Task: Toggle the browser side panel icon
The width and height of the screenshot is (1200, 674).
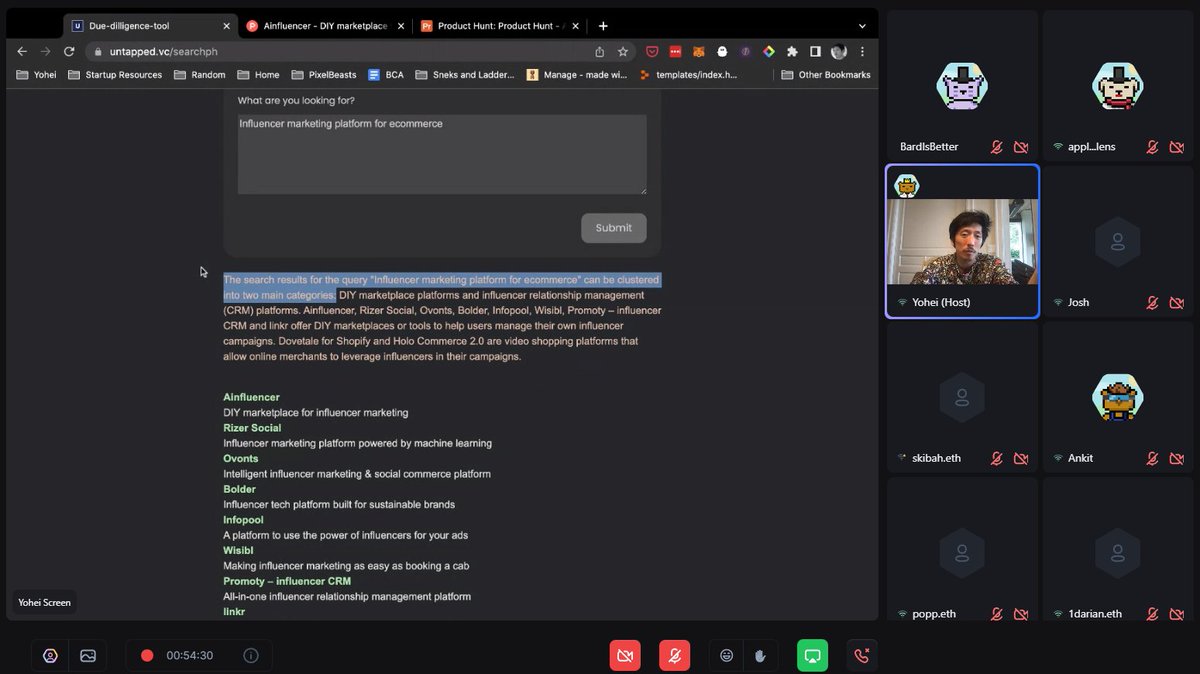Action: point(815,51)
